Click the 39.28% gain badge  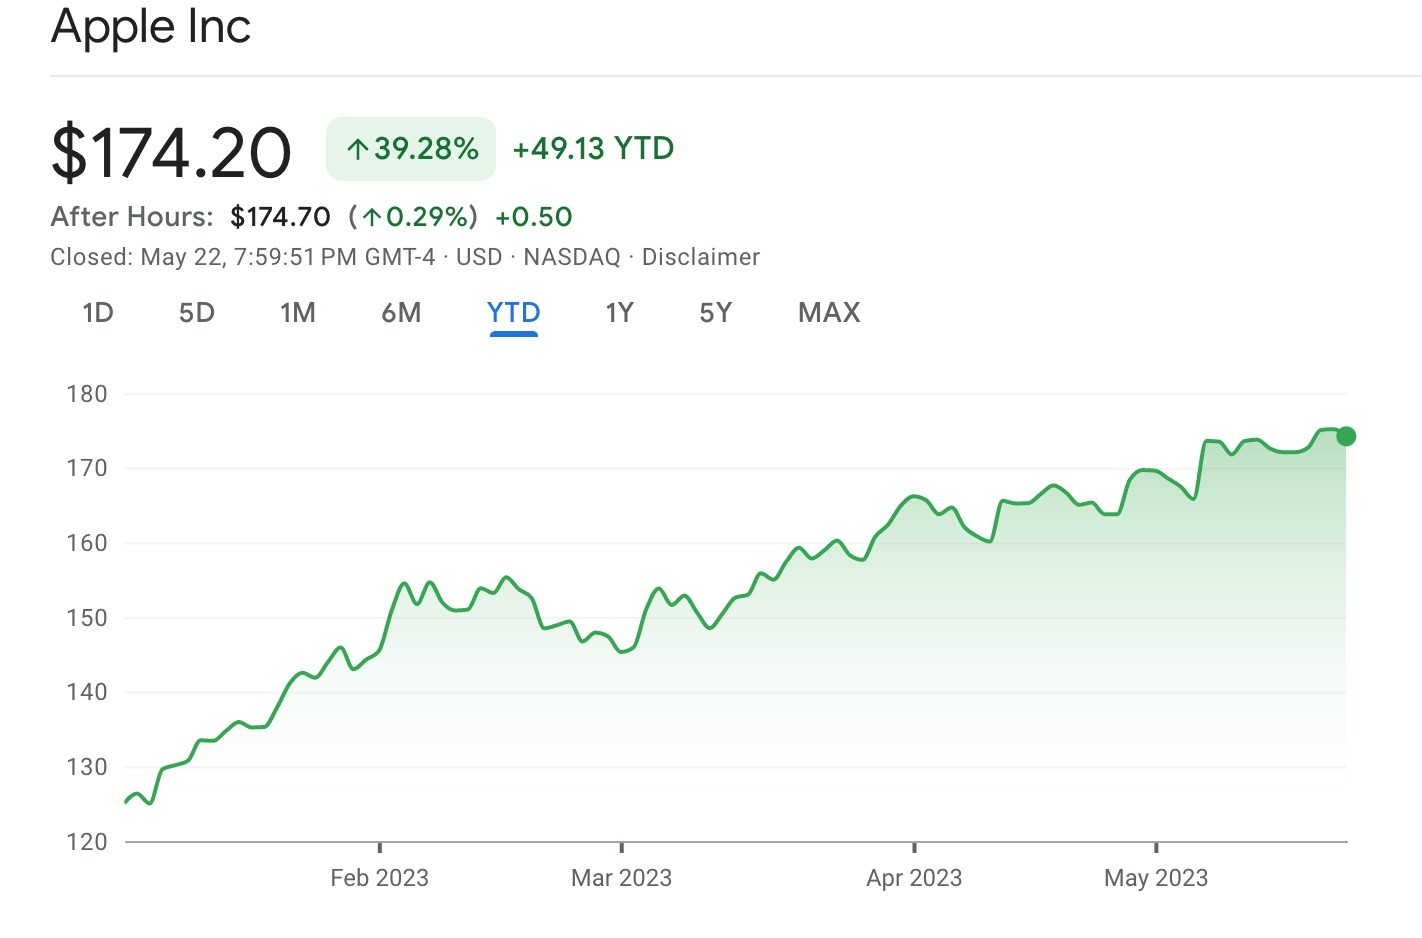click(411, 149)
